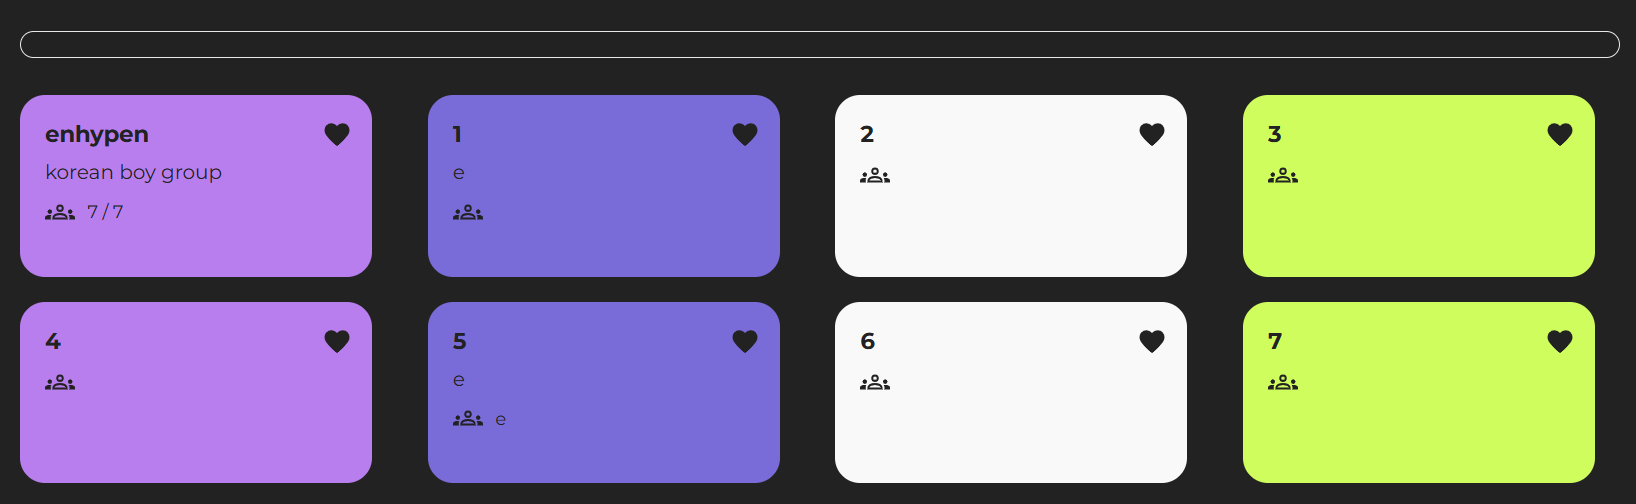
Task: Click group members icon on card 3
Action: tap(1283, 176)
